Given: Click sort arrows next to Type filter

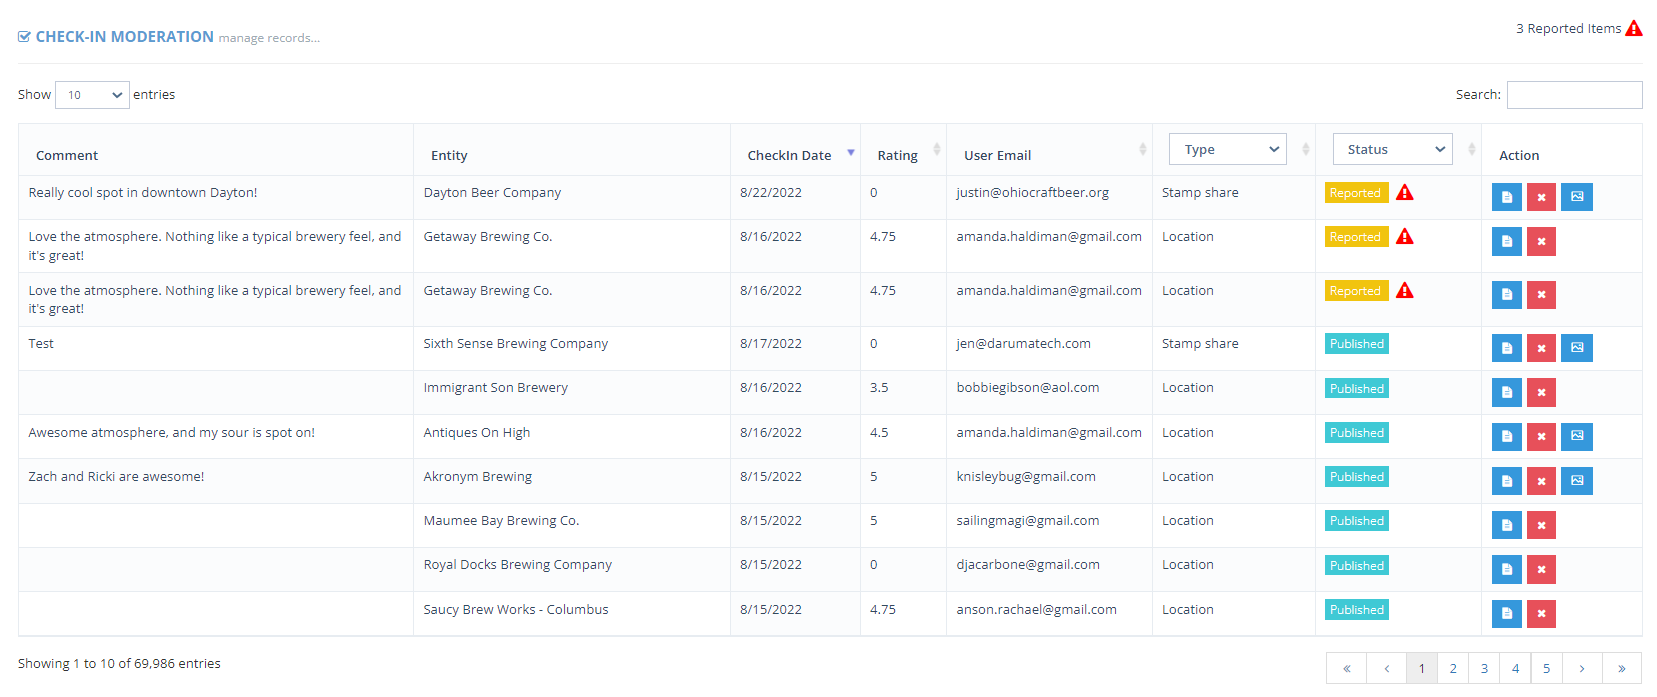Looking at the screenshot, I should 1305,149.
